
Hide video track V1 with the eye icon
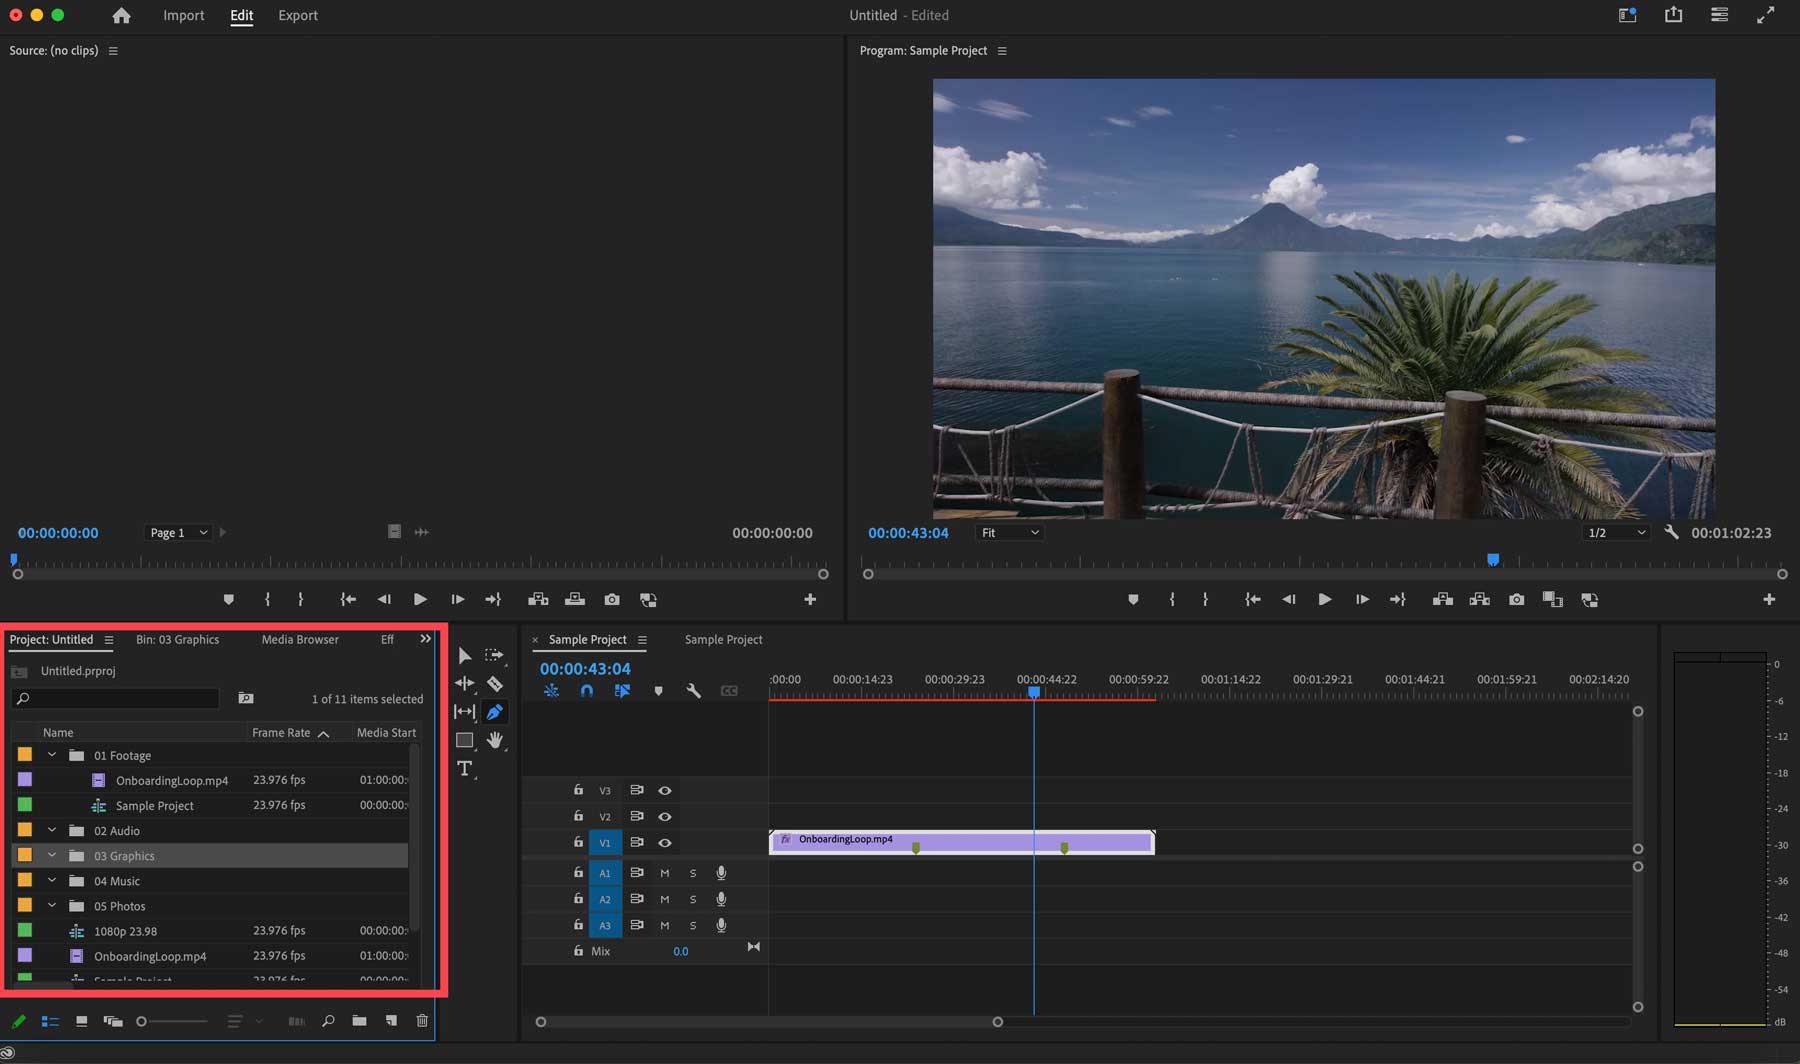665,842
